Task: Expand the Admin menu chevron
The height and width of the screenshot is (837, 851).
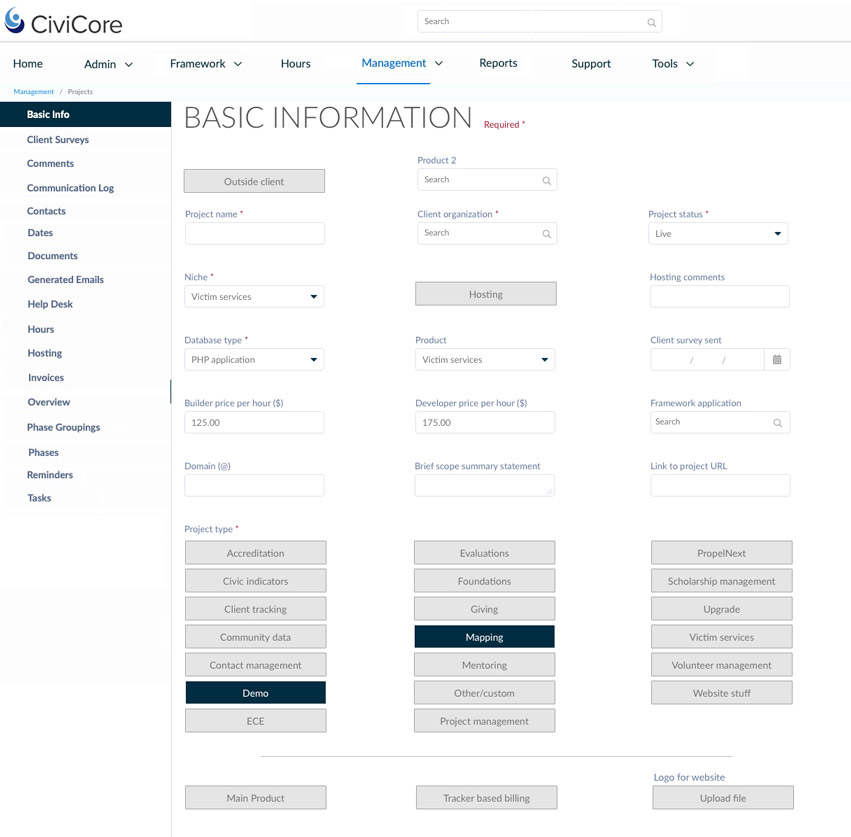Action: (x=128, y=65)
